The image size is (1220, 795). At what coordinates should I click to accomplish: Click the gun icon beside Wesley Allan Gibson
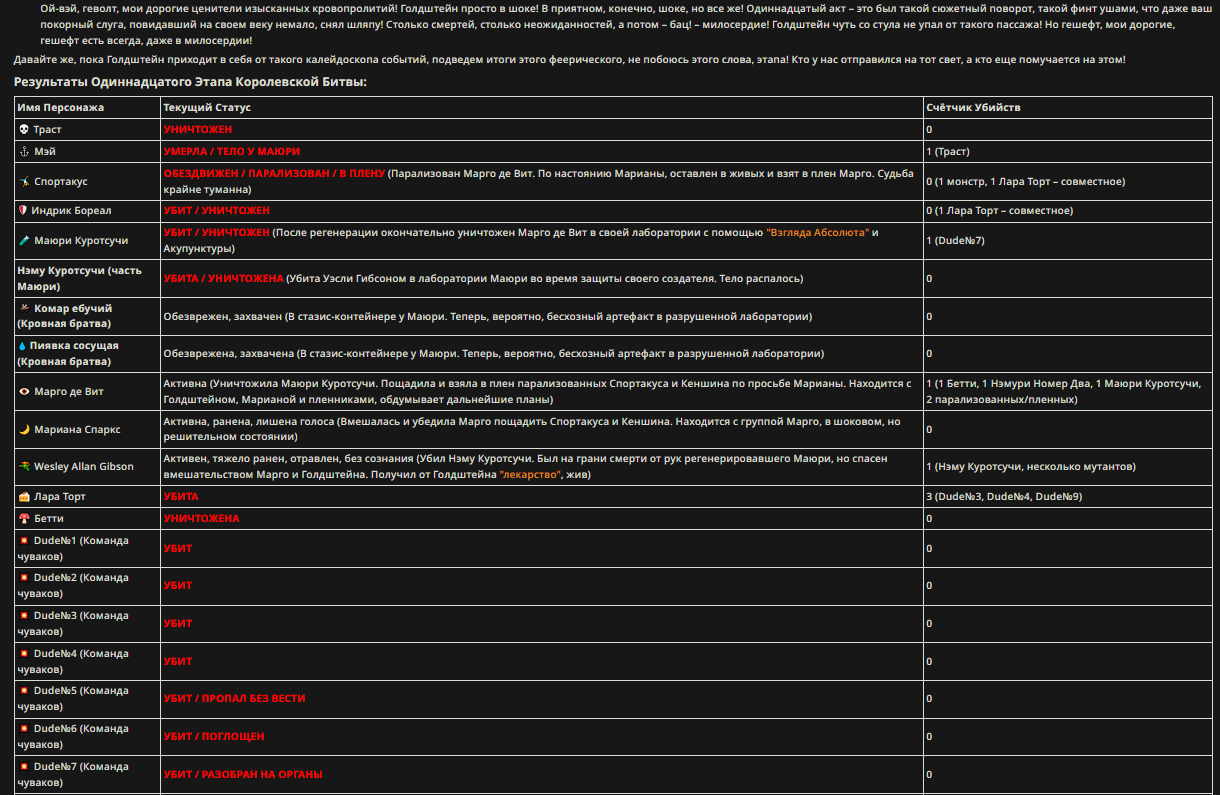click(x=24, y=466)
